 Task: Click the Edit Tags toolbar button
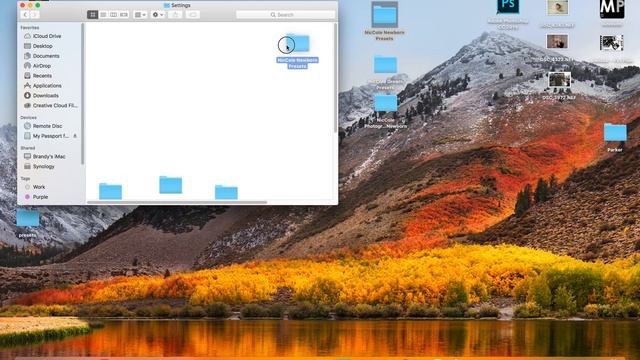point(193,15)
